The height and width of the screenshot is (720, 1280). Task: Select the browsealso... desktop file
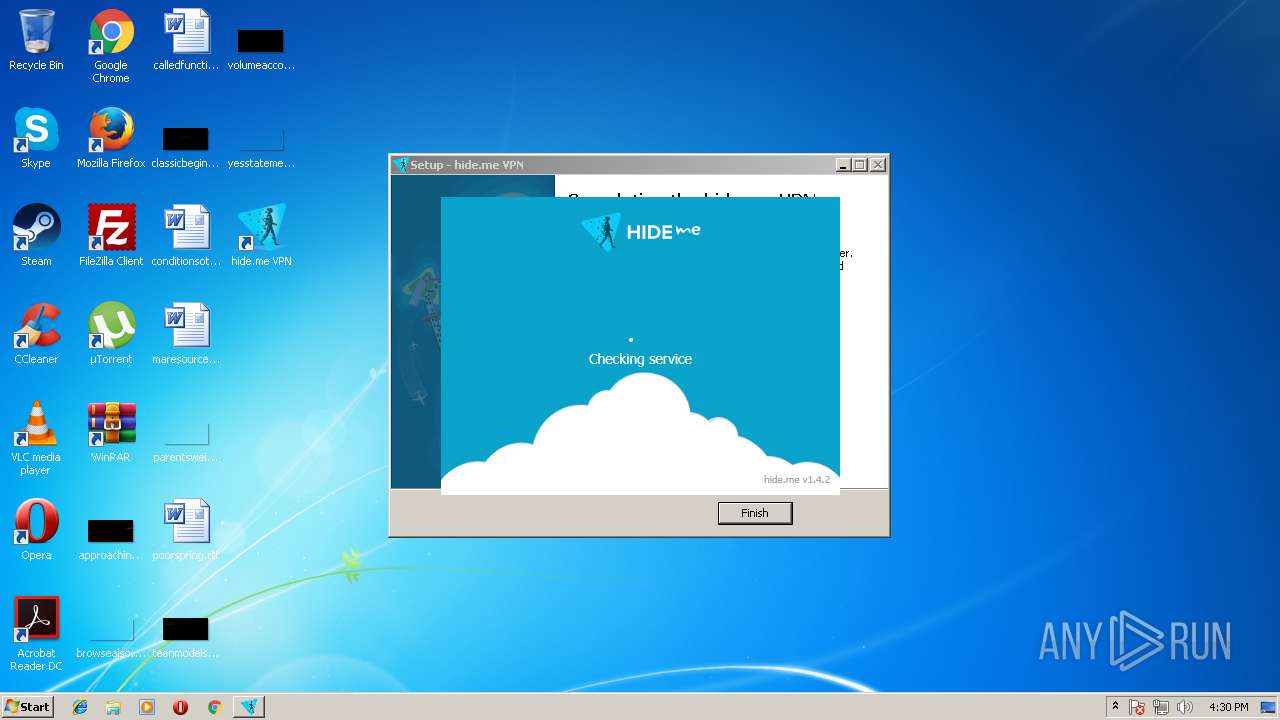click(x=110, y=638)
